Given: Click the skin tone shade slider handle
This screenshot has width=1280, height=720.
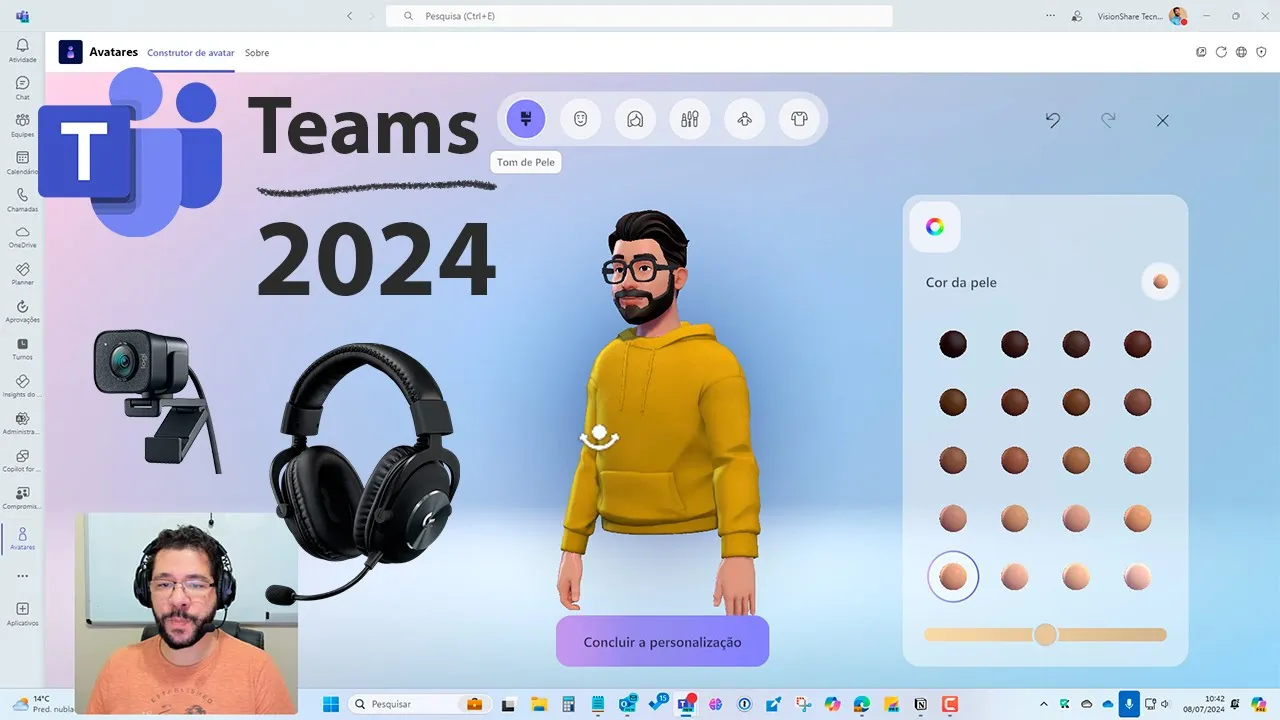Looking at the screenshot, I should pos(1045,634).
